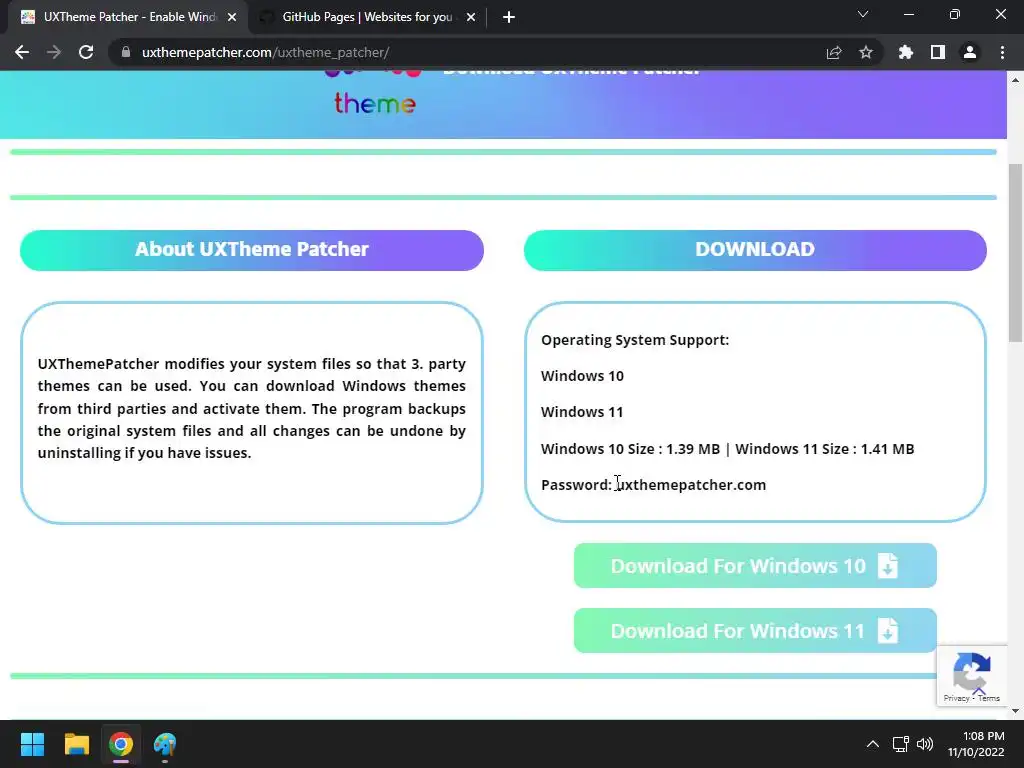This screenshot has height=768, width=1024.
Task: Download For Windows 11 button
Action: [x=755, y=631]
